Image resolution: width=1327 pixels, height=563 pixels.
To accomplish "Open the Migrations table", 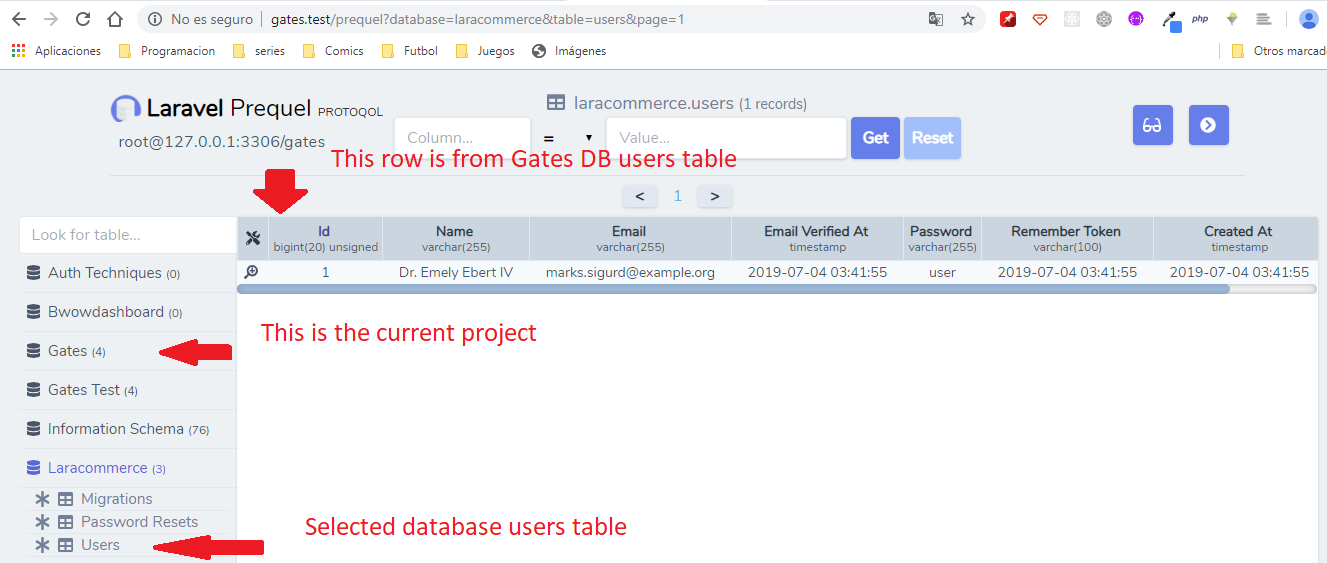I will click(116, 499).
